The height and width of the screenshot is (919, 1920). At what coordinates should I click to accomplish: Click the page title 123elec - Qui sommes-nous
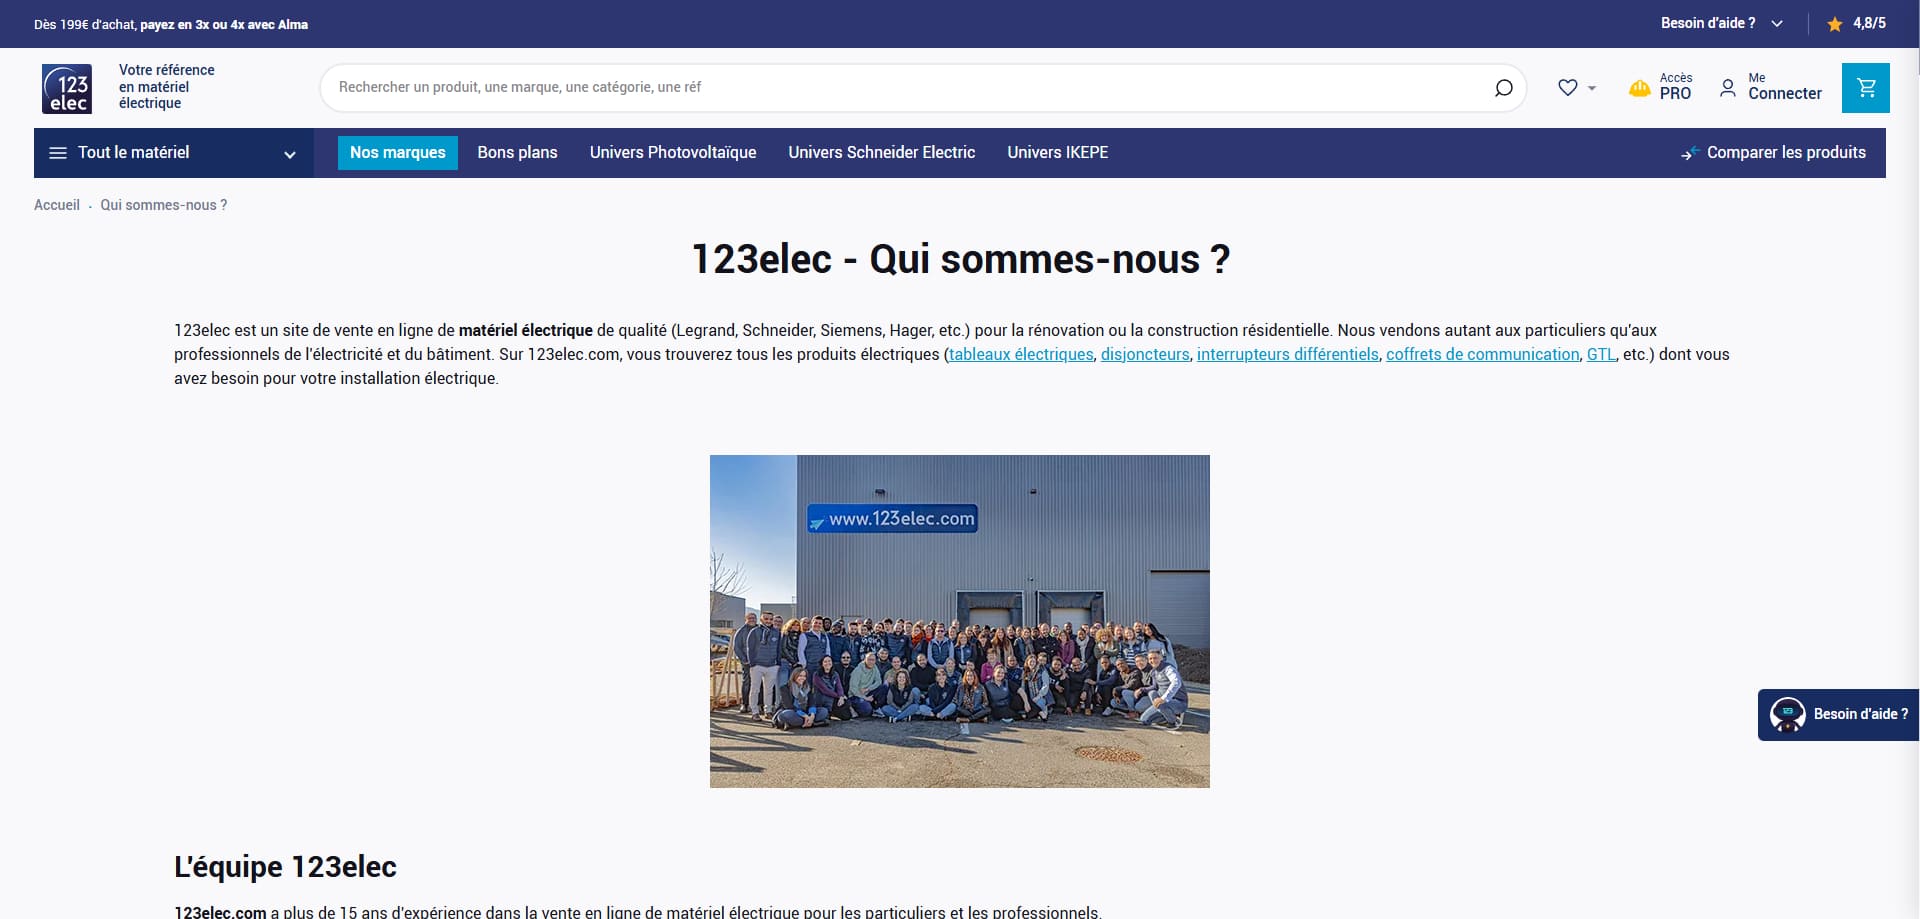(x=960, y=260)
